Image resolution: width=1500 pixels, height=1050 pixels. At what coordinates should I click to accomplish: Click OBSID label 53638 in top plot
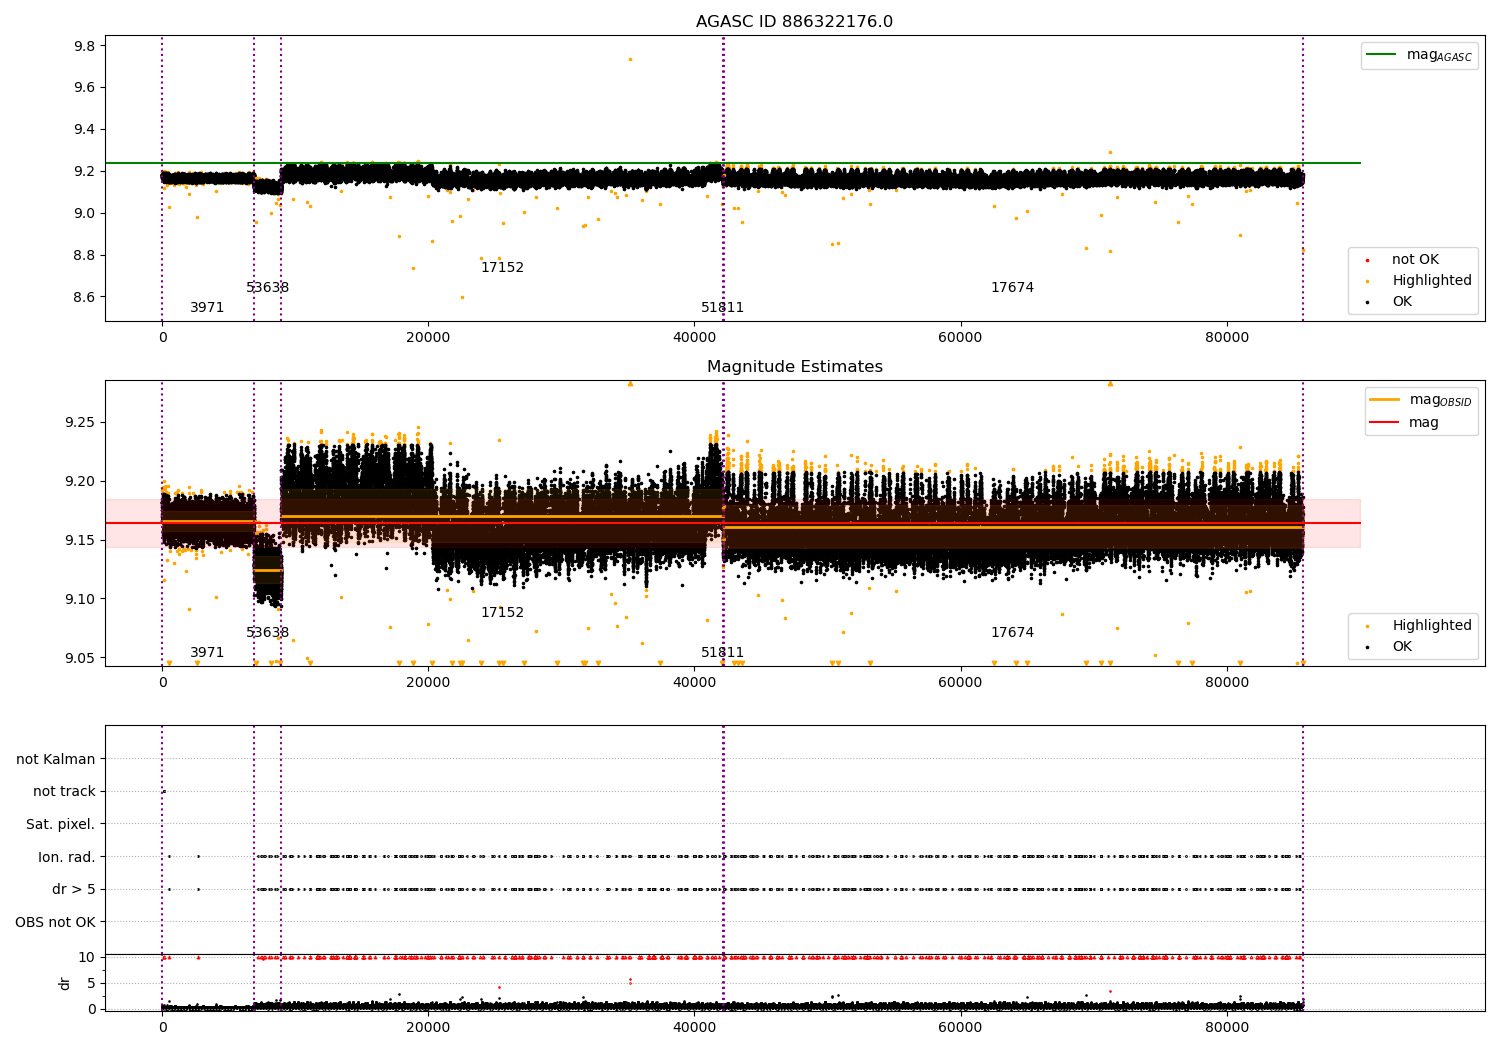tap(267, 288)
